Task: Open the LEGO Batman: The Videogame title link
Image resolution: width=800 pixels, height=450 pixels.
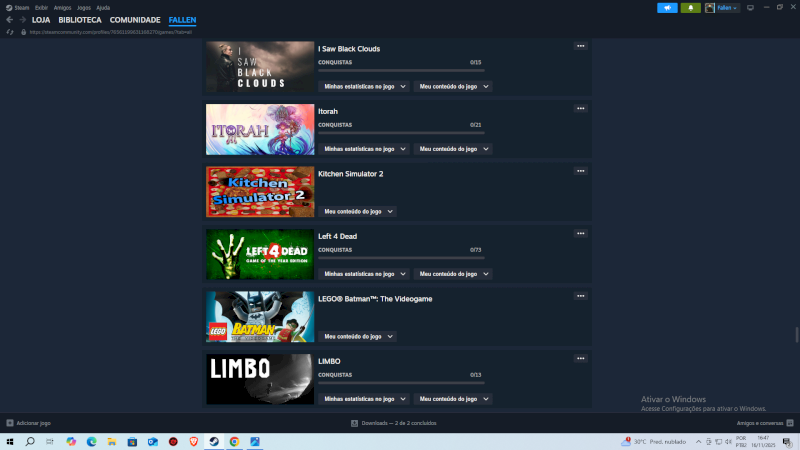Action: click(x=375, y=299)
